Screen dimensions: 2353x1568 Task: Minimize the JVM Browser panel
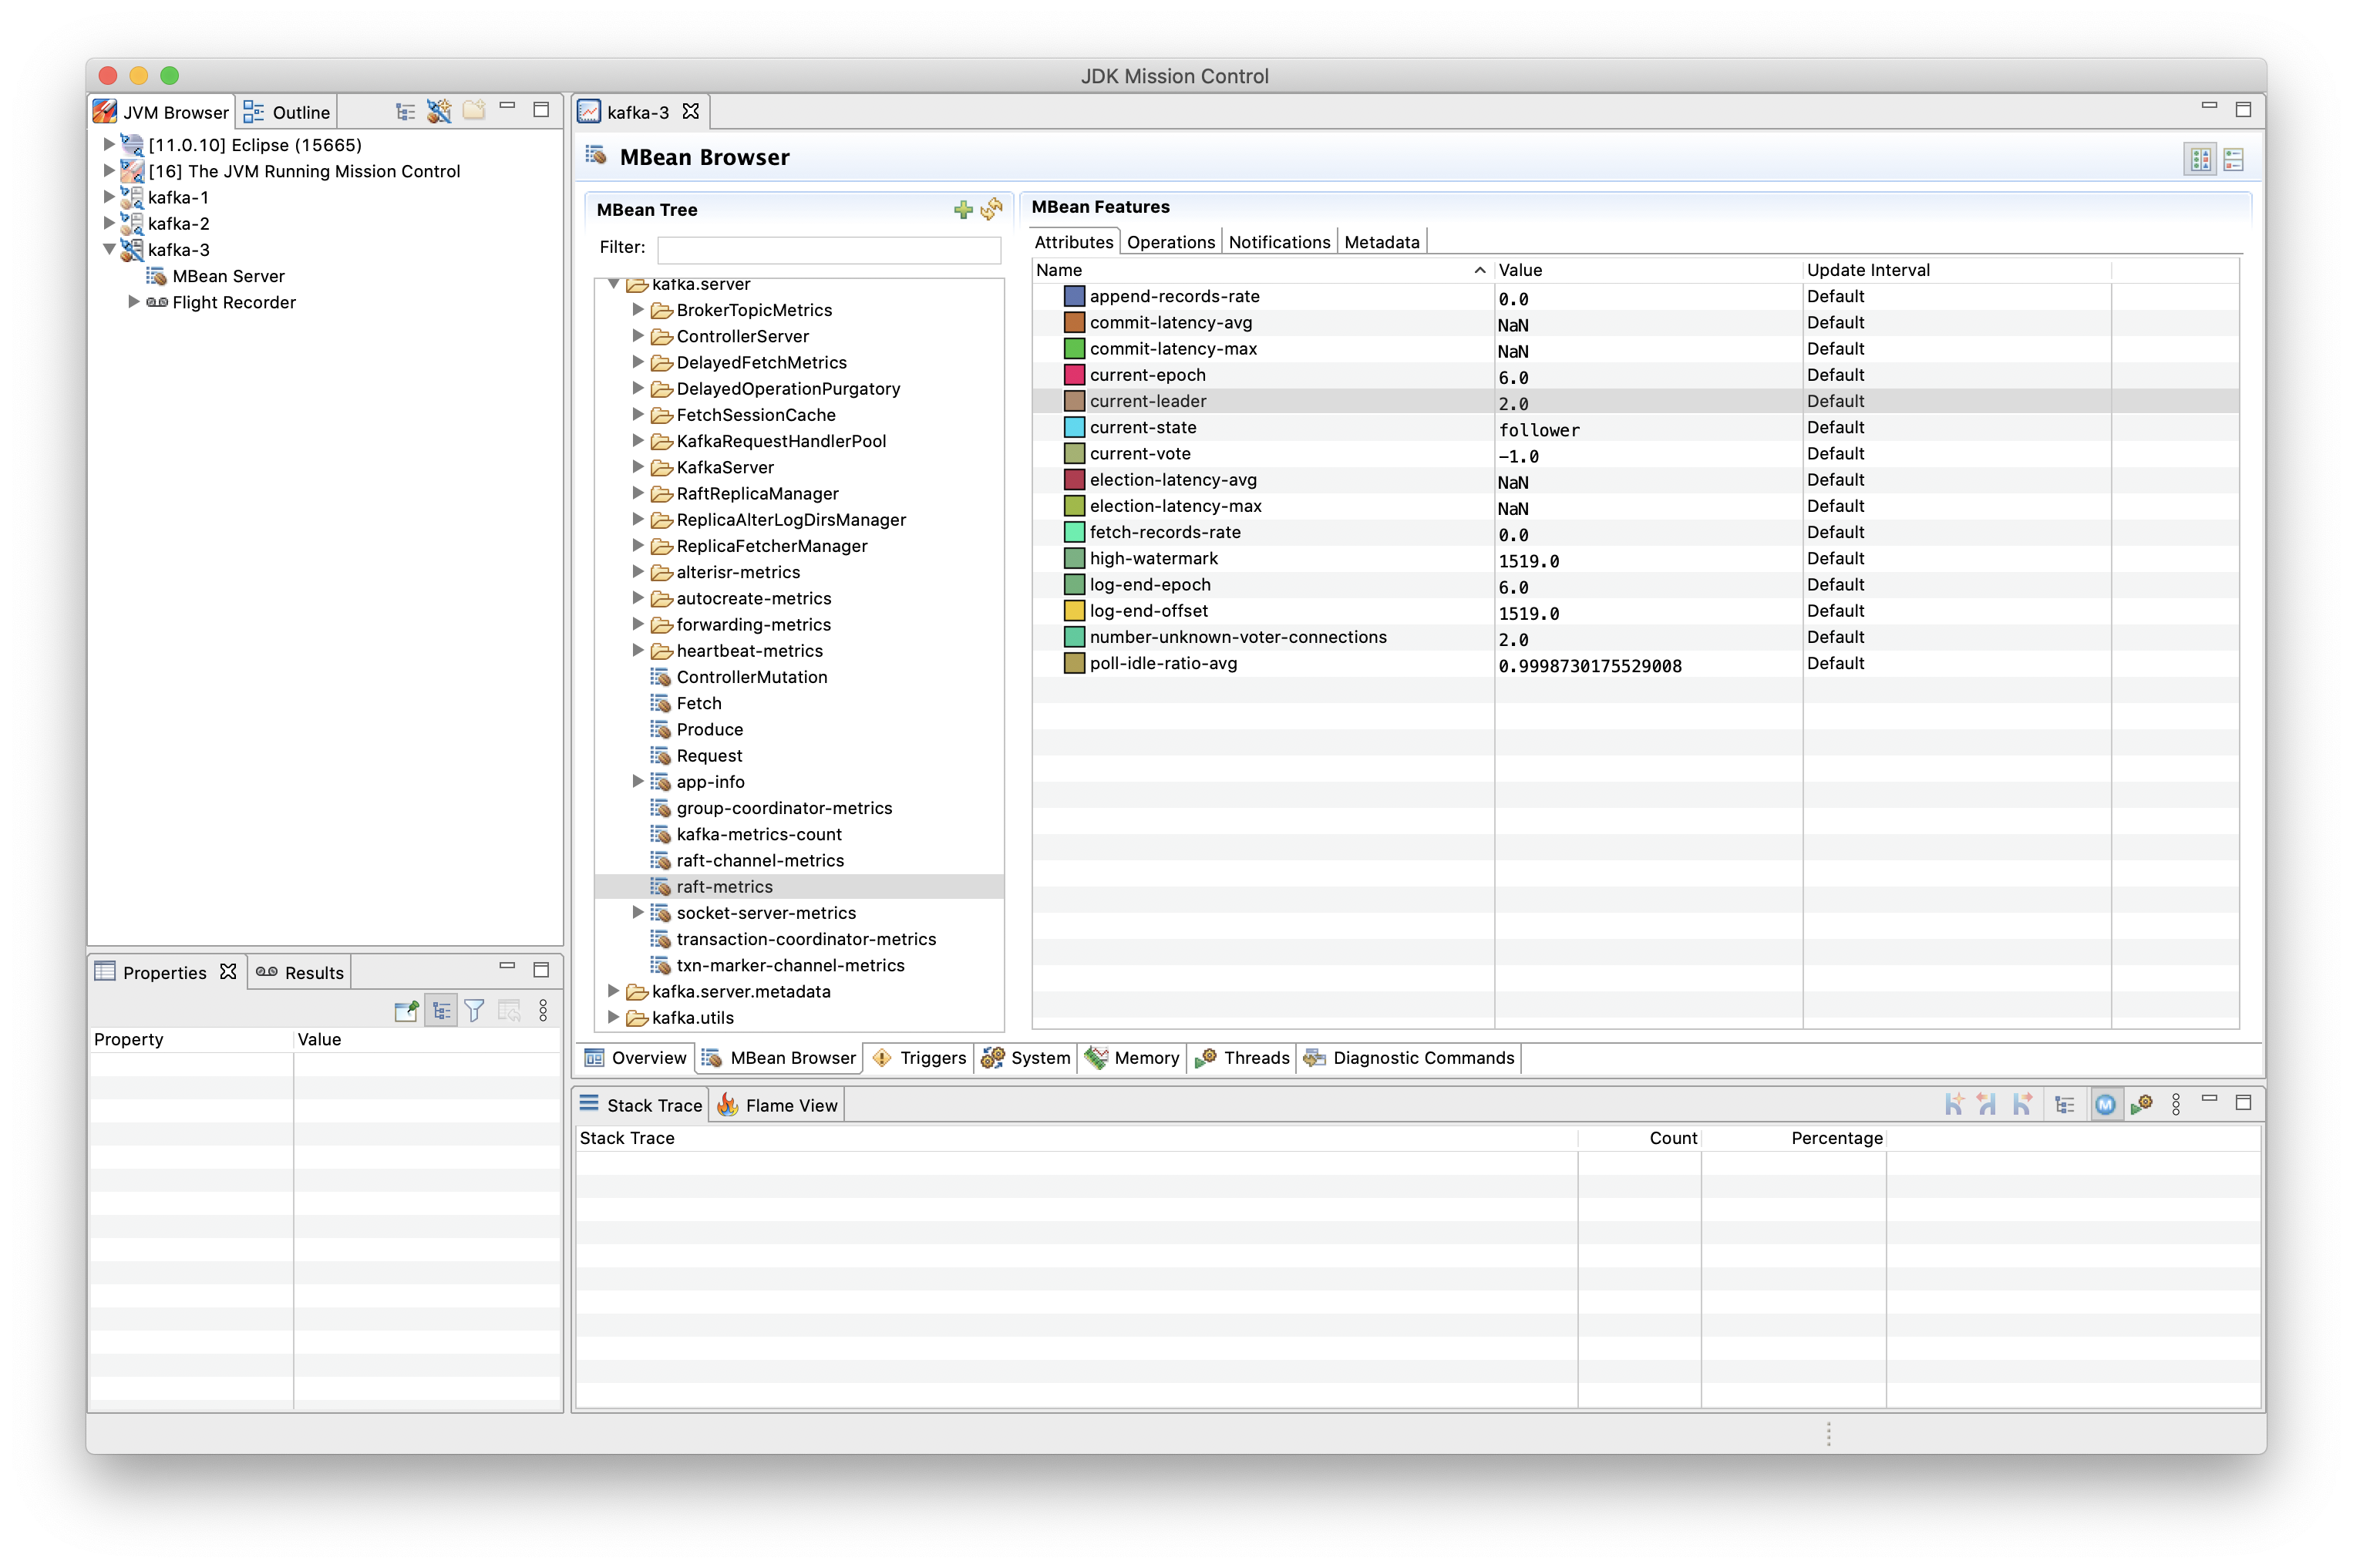[x=507, y=106]
